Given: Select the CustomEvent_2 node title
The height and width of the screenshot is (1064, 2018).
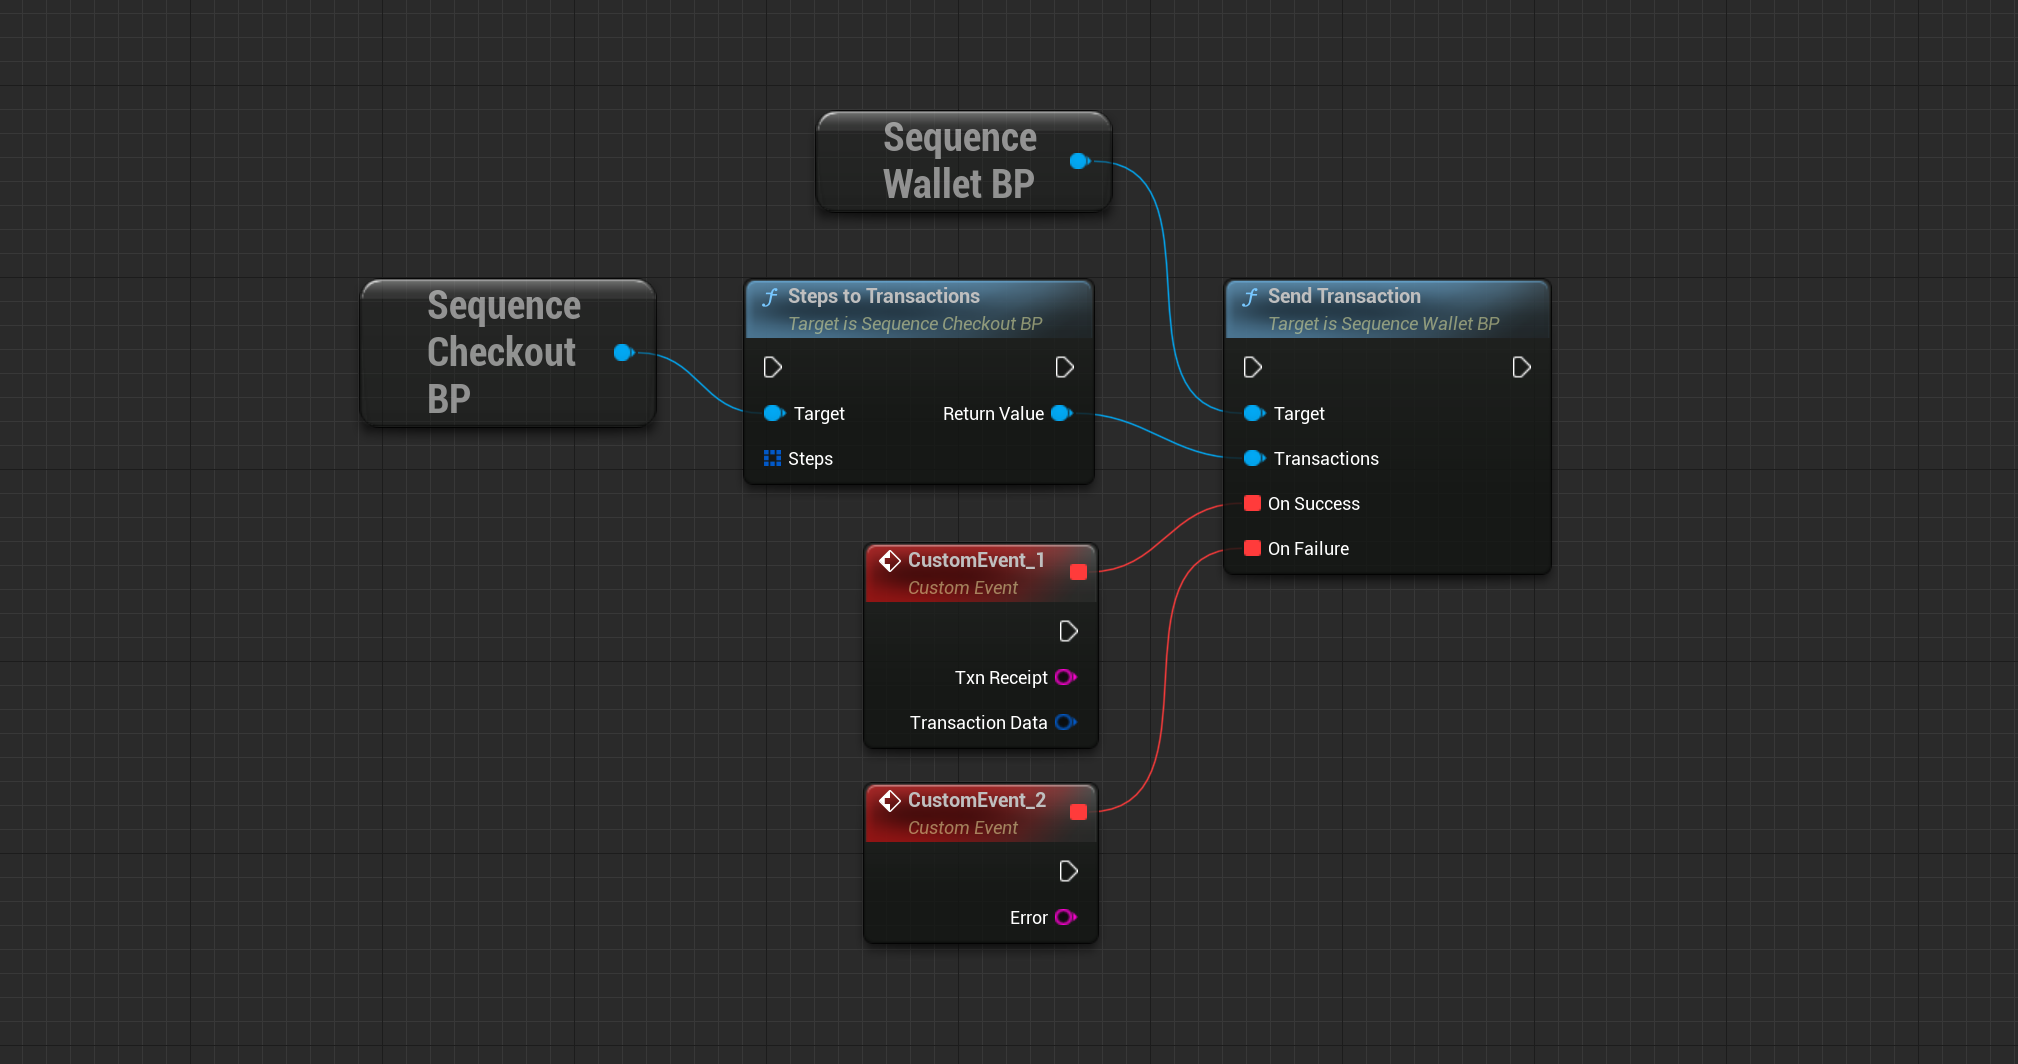Looking at the screenshot, I should click(x=977, y=800).
